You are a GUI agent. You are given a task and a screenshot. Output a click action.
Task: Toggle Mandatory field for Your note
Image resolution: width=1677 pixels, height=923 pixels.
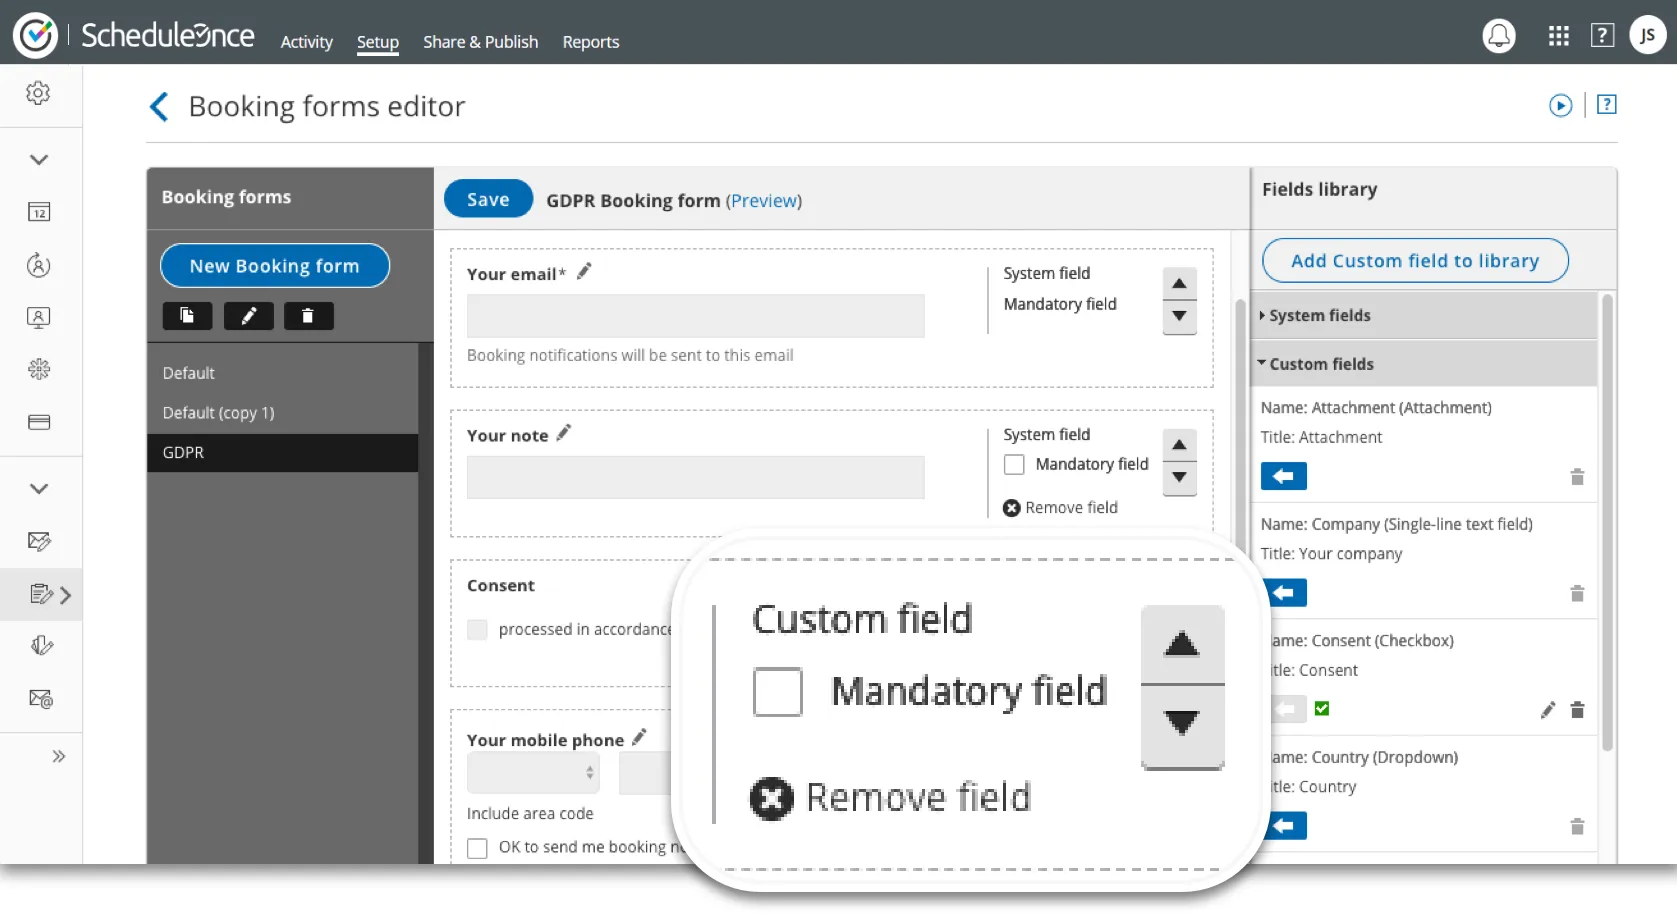[x=1014, y=465]
